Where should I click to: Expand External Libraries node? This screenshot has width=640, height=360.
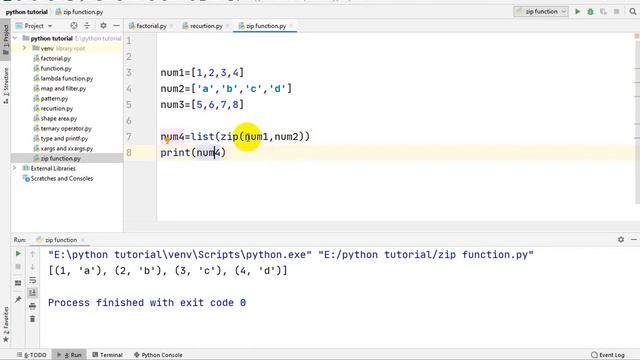(15, 168)
